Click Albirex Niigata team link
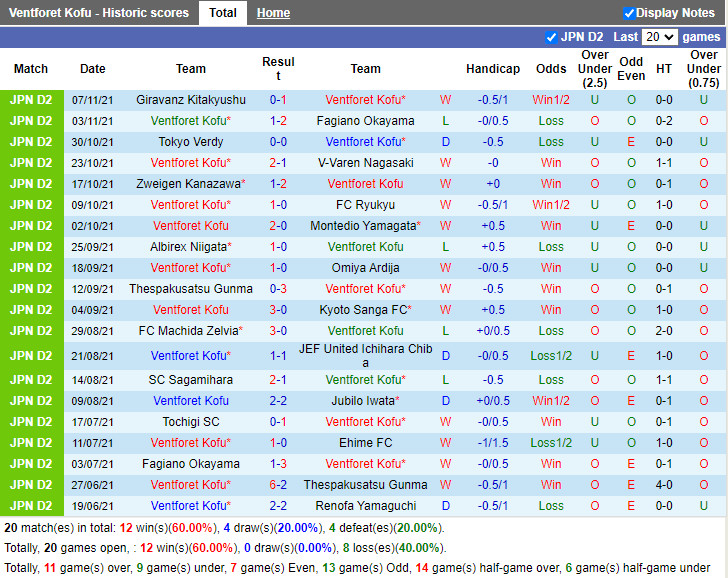 tap(187, 247)
